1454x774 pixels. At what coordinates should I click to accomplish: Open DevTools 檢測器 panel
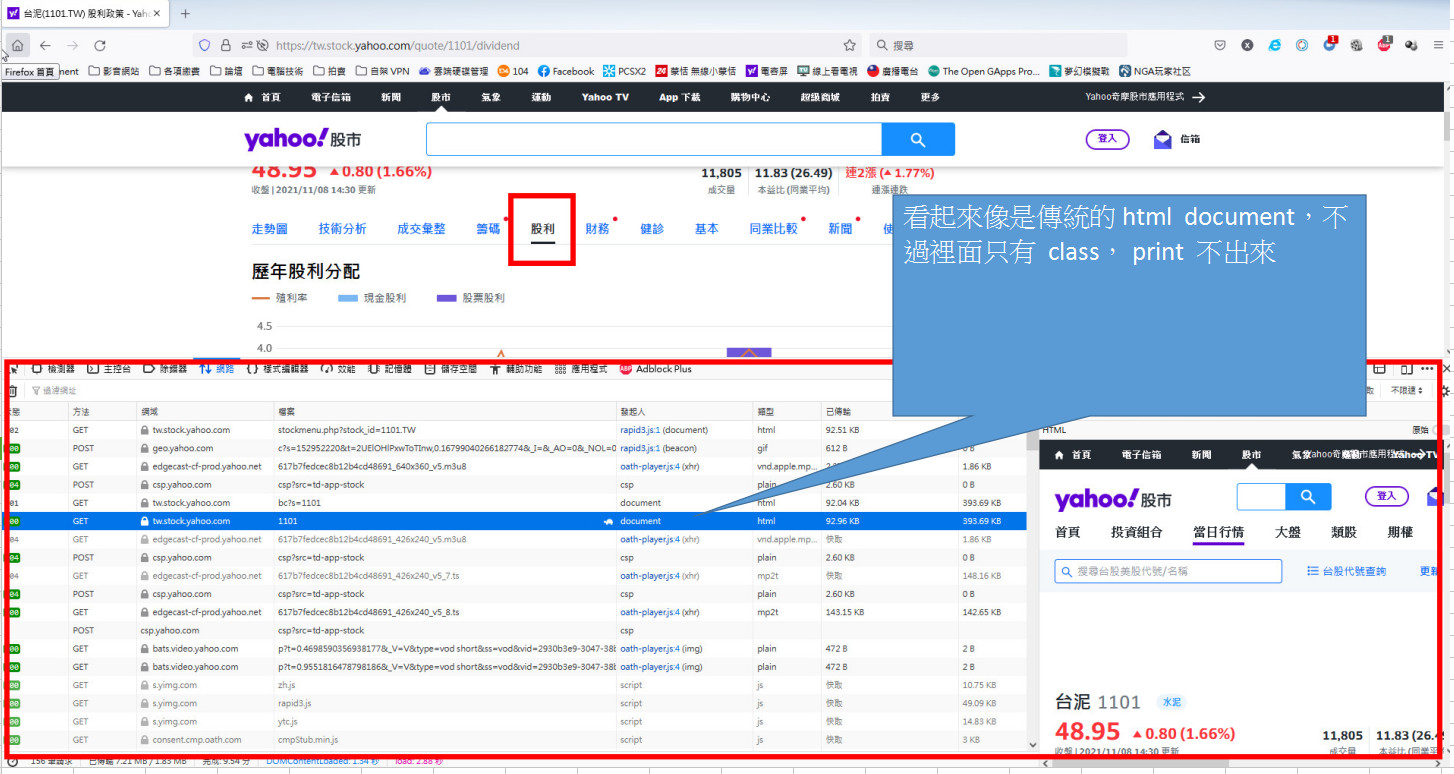pos(53,369)
